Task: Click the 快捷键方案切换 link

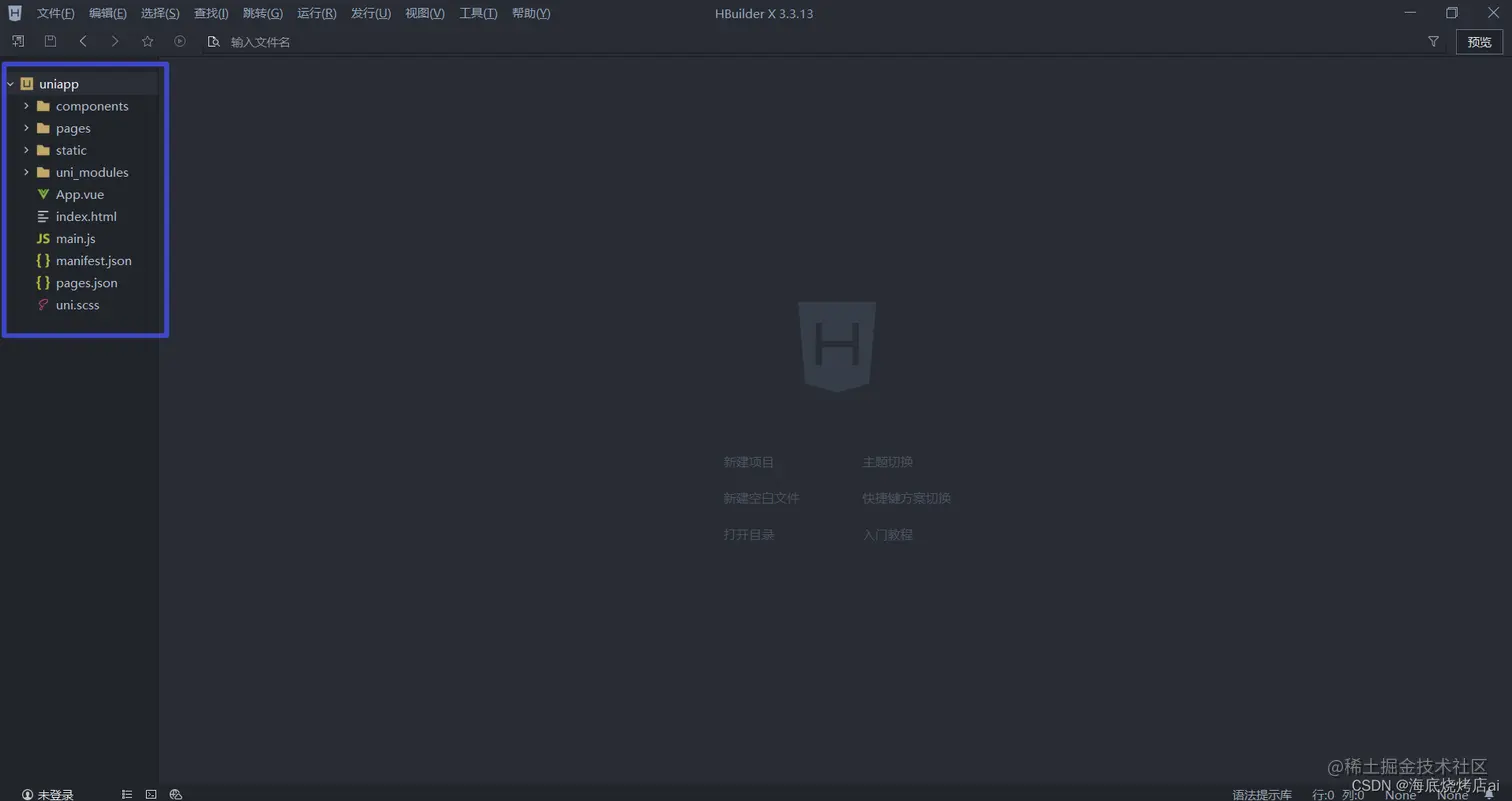Action: (907, 498)
